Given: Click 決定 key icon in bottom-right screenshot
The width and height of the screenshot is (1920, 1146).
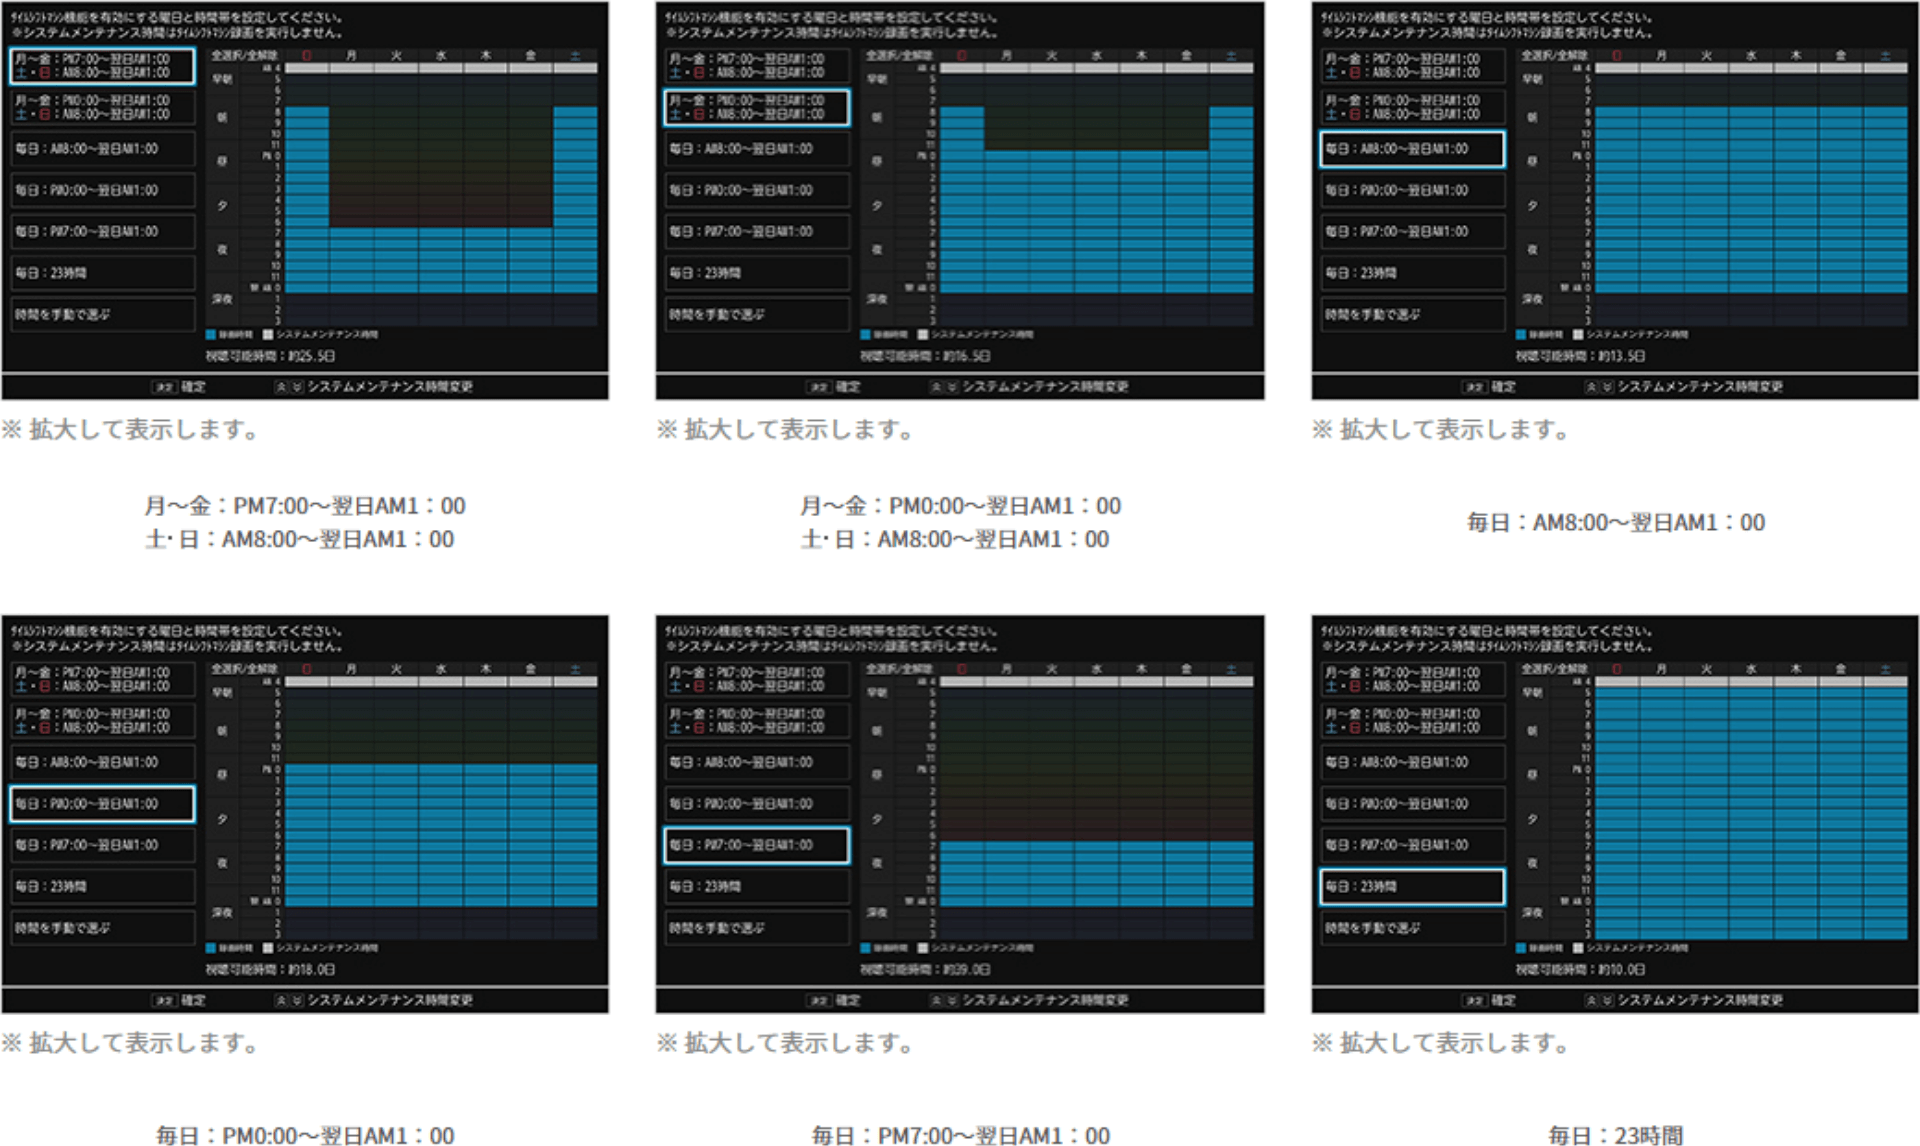Looking at the screenshot, I should click(x=1474, y=1001).
